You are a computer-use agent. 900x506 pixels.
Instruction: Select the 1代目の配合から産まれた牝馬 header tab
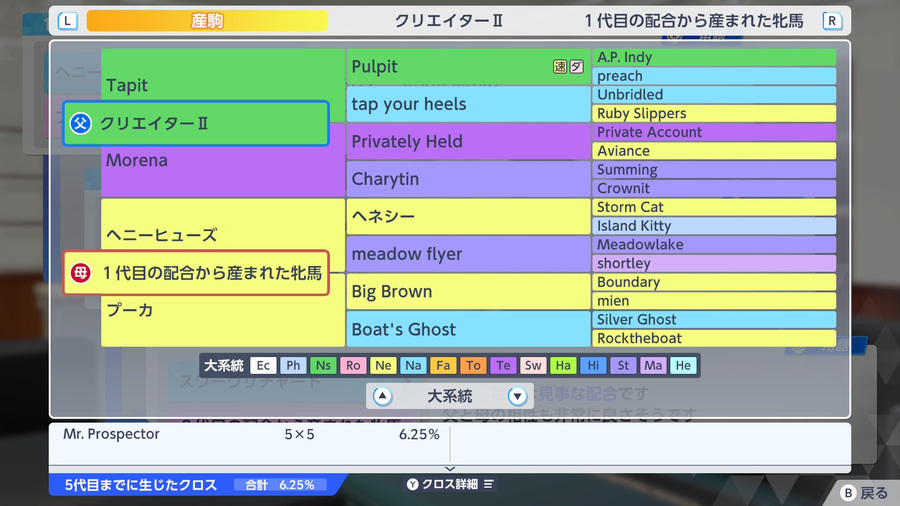pyautogui.click(x=695, y=21)
